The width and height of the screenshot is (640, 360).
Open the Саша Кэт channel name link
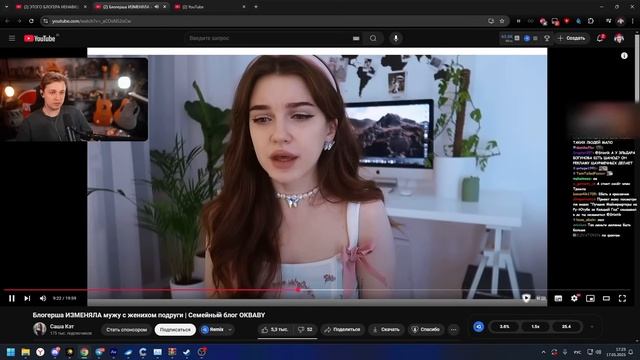(x=62, y=326)
